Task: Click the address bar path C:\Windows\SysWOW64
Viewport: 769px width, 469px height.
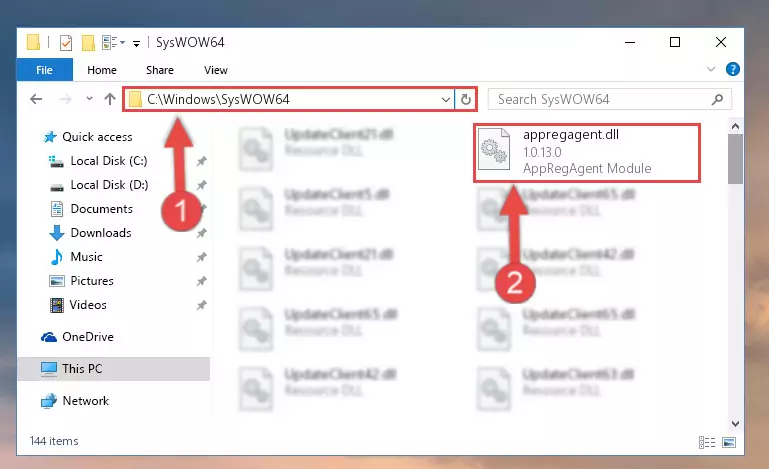Action: point(218,100)
